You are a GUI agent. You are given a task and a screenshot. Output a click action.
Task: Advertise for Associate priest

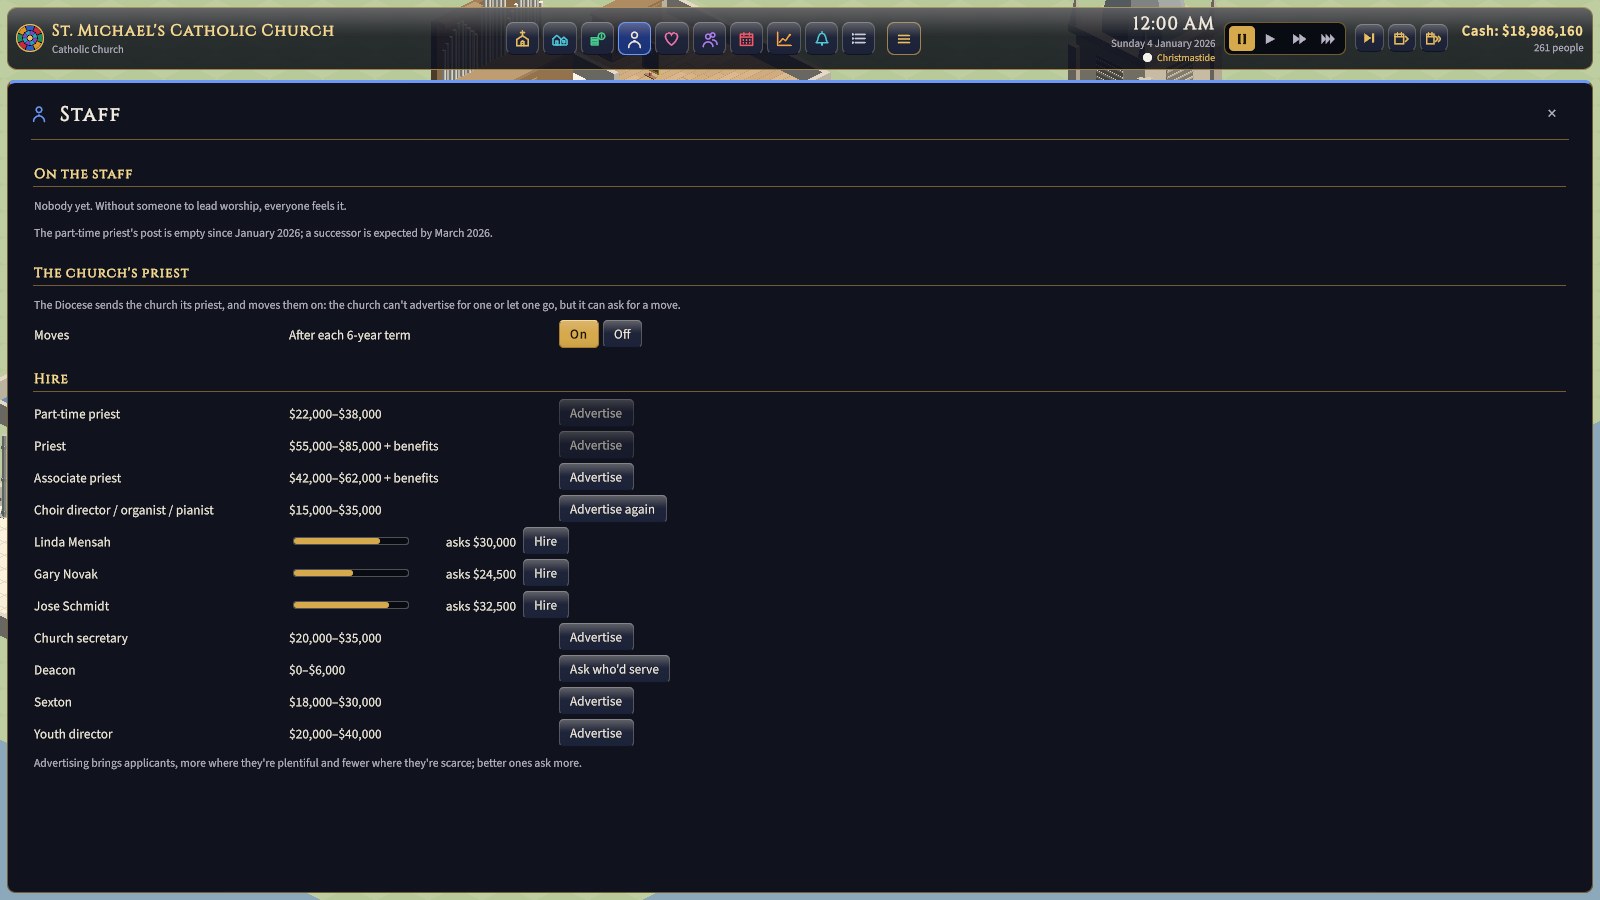click(x=596, y=477)
